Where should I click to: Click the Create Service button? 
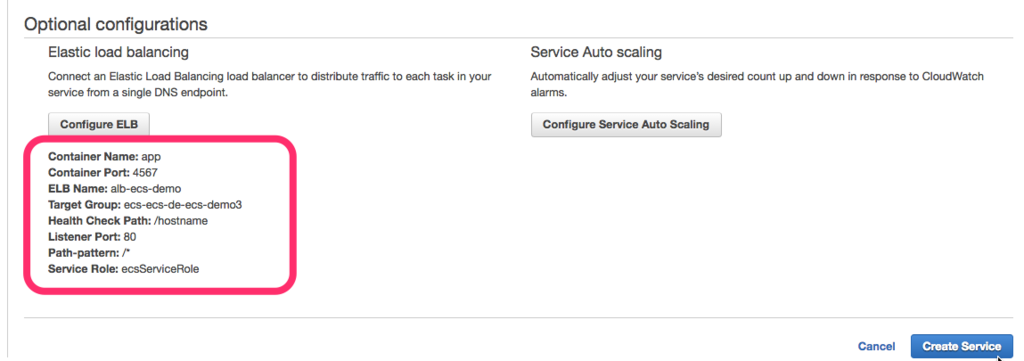[x=961, y=346]
